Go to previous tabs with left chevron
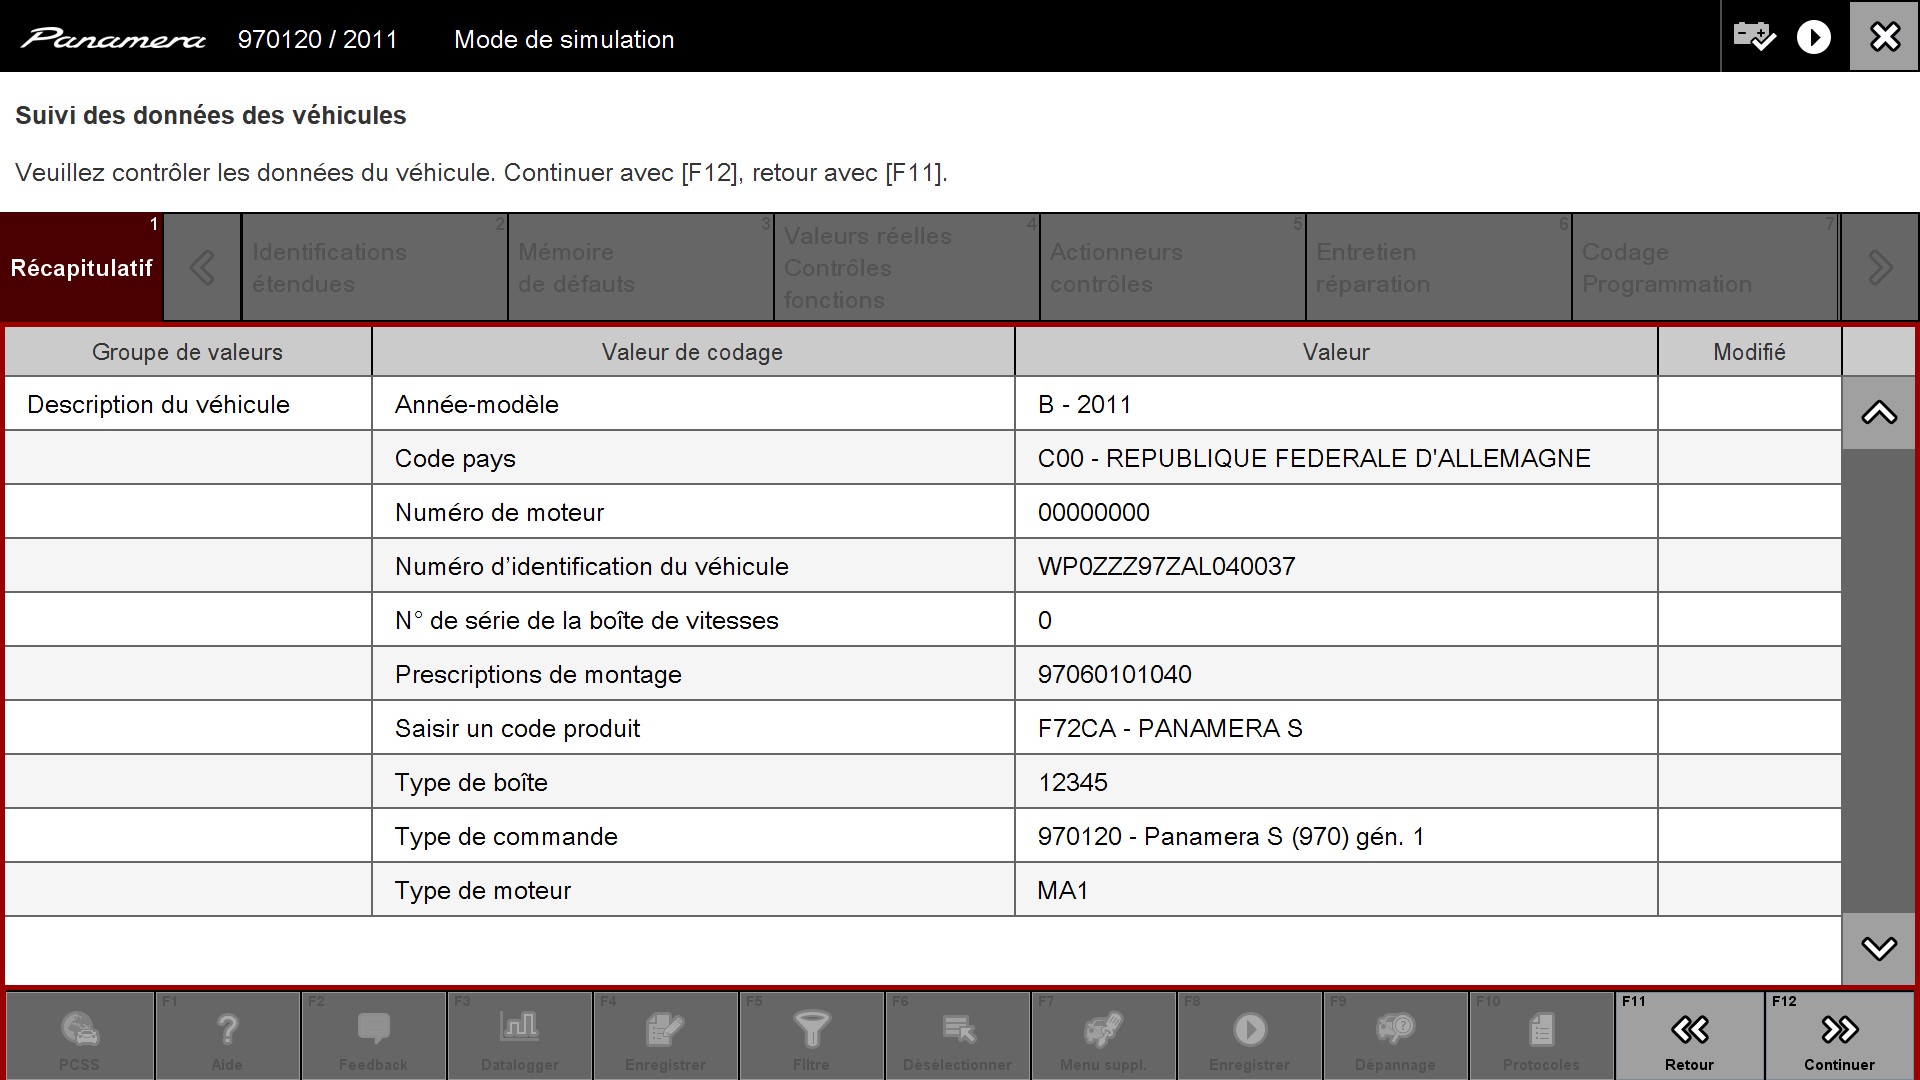 point(202,267)
